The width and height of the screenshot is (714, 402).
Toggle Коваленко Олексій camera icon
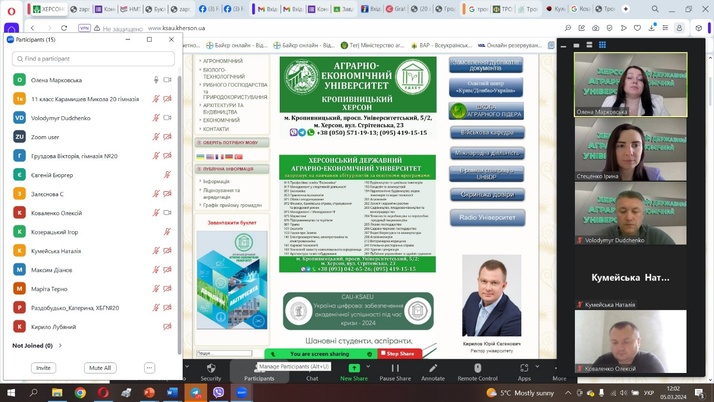[x=168, y=213]
